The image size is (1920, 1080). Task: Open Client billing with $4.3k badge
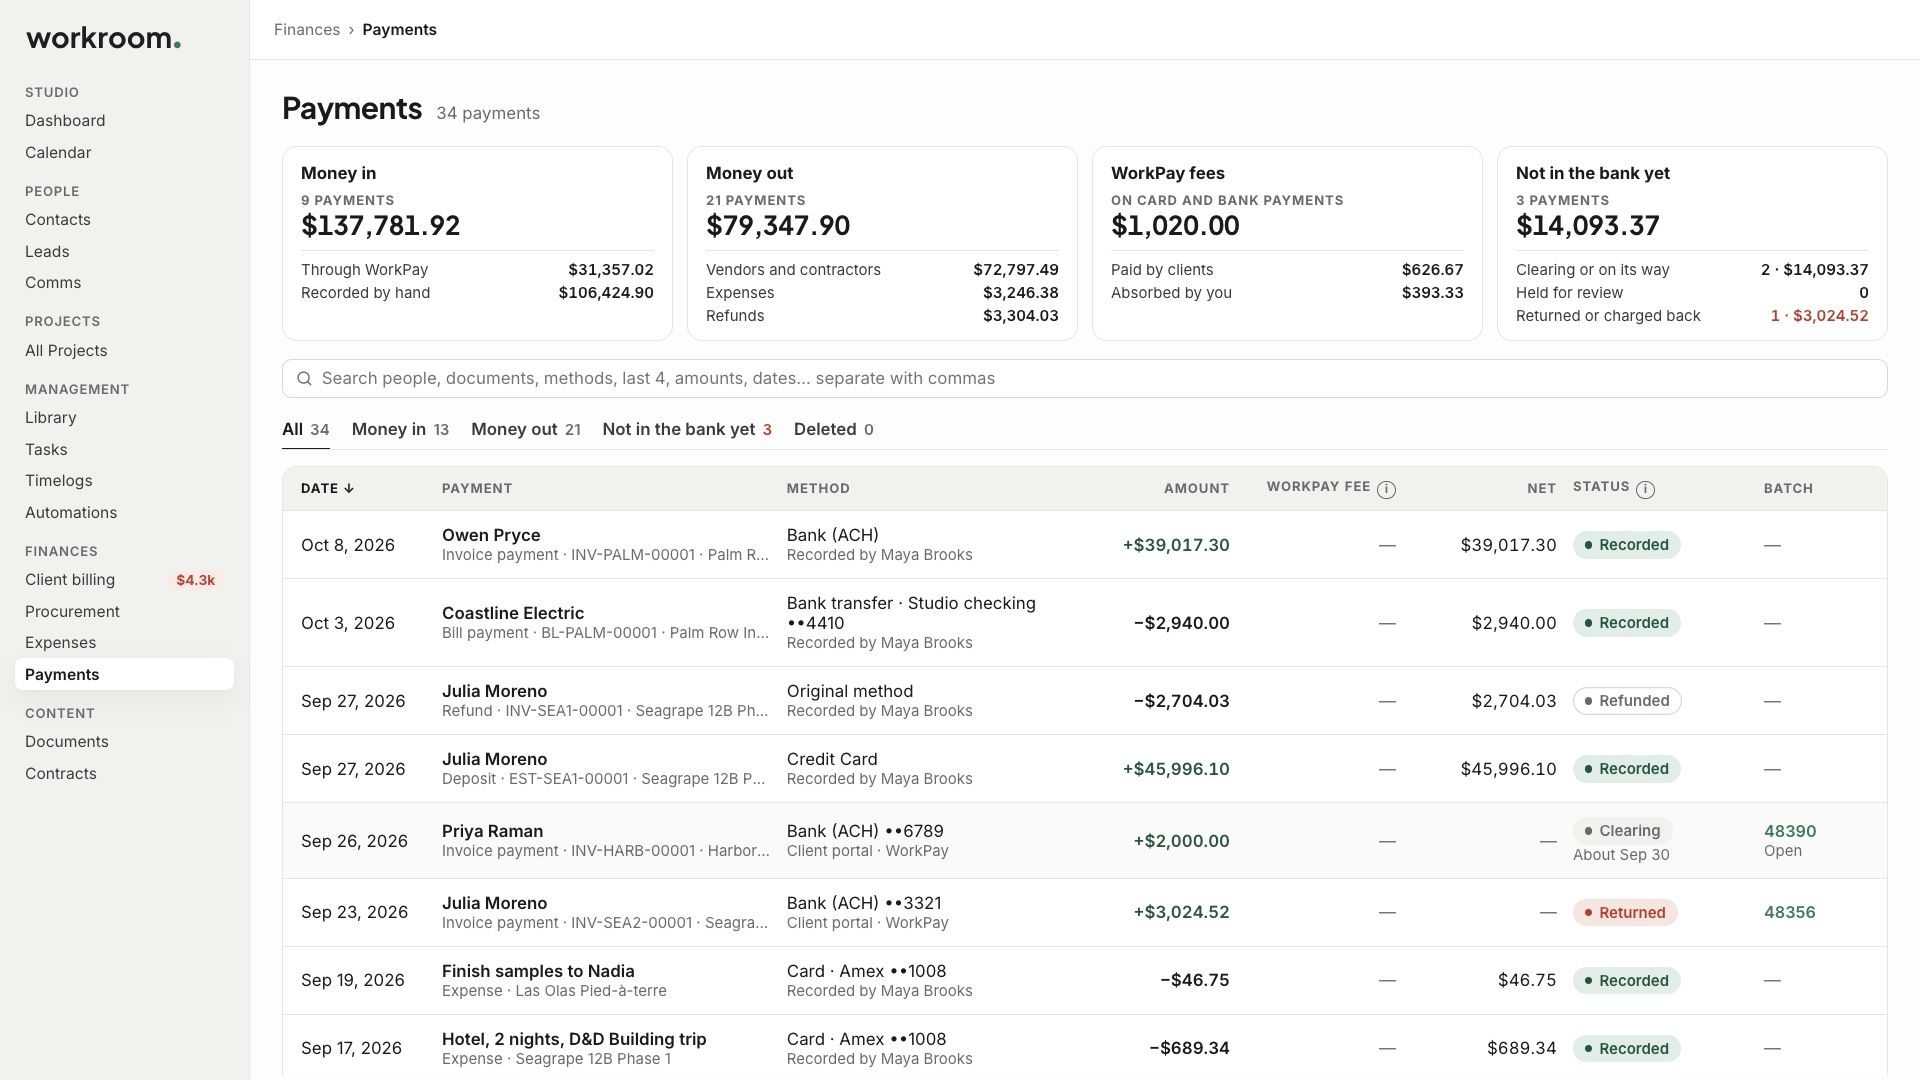click(x=124, y=579)
